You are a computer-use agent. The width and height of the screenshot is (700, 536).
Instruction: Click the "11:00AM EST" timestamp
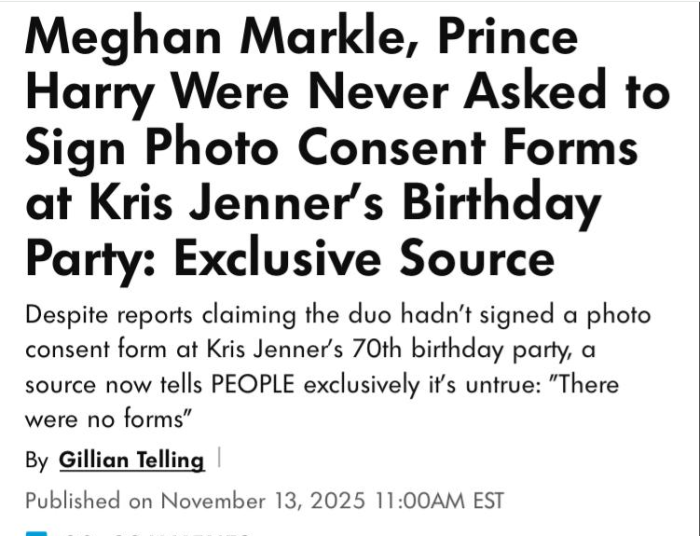coord(440,499)
